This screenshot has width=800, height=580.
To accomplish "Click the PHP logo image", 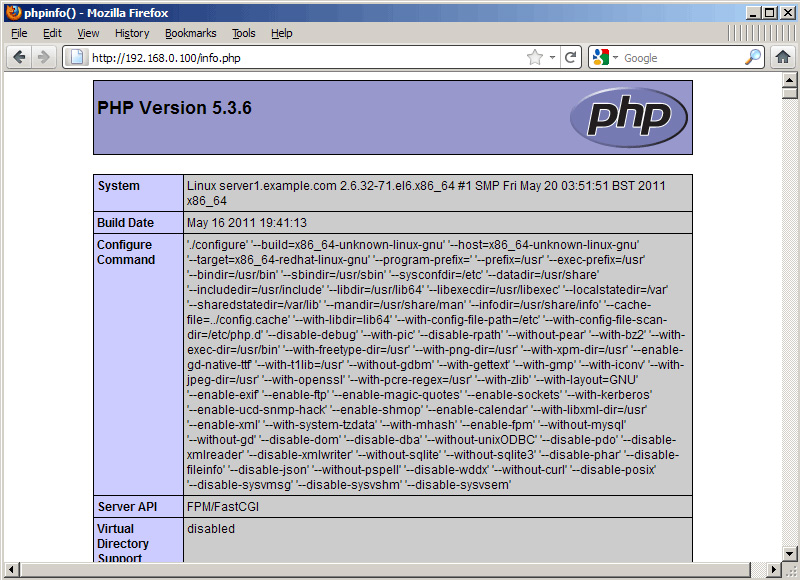I will (x=629, y=117).
